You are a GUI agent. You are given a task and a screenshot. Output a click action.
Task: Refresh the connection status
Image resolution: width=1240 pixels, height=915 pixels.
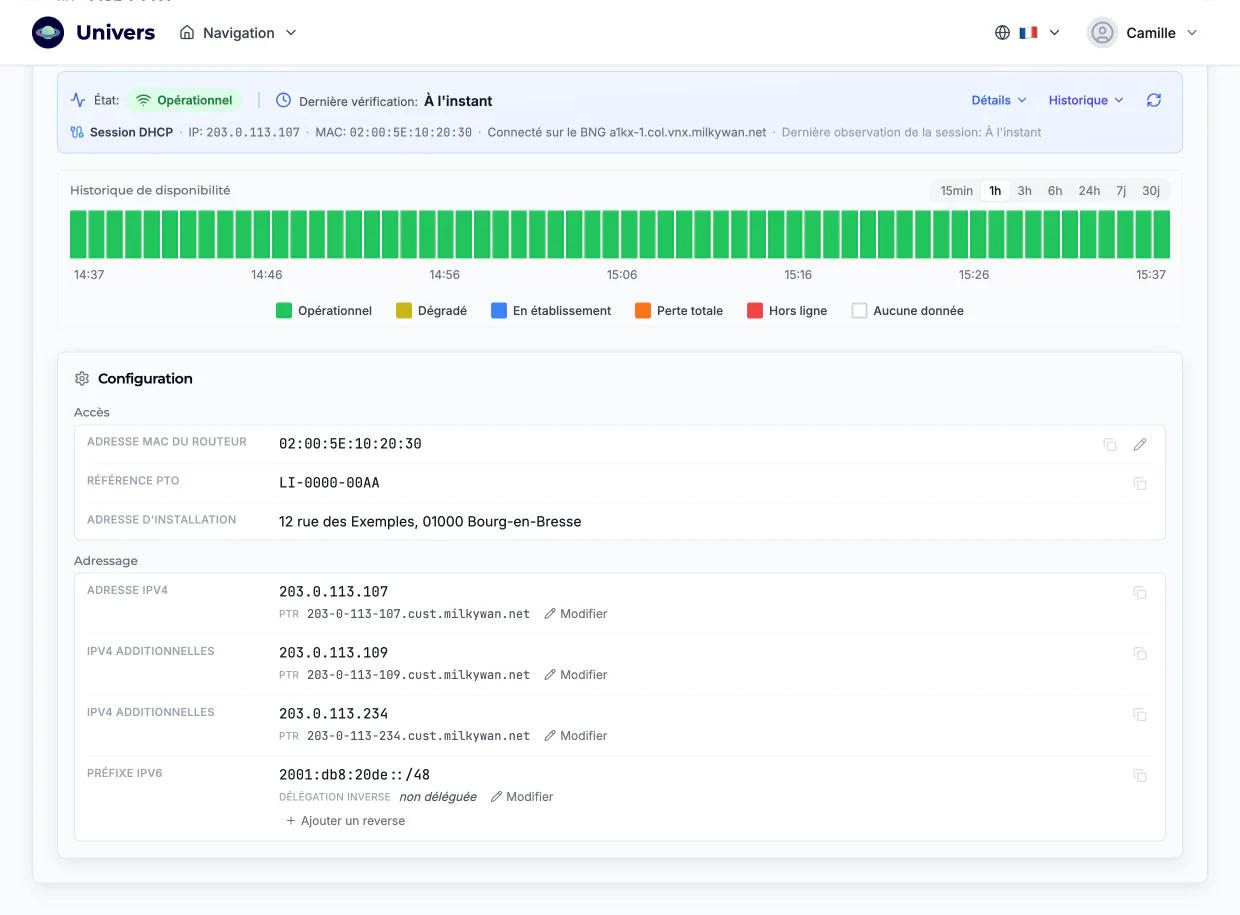1154,100
